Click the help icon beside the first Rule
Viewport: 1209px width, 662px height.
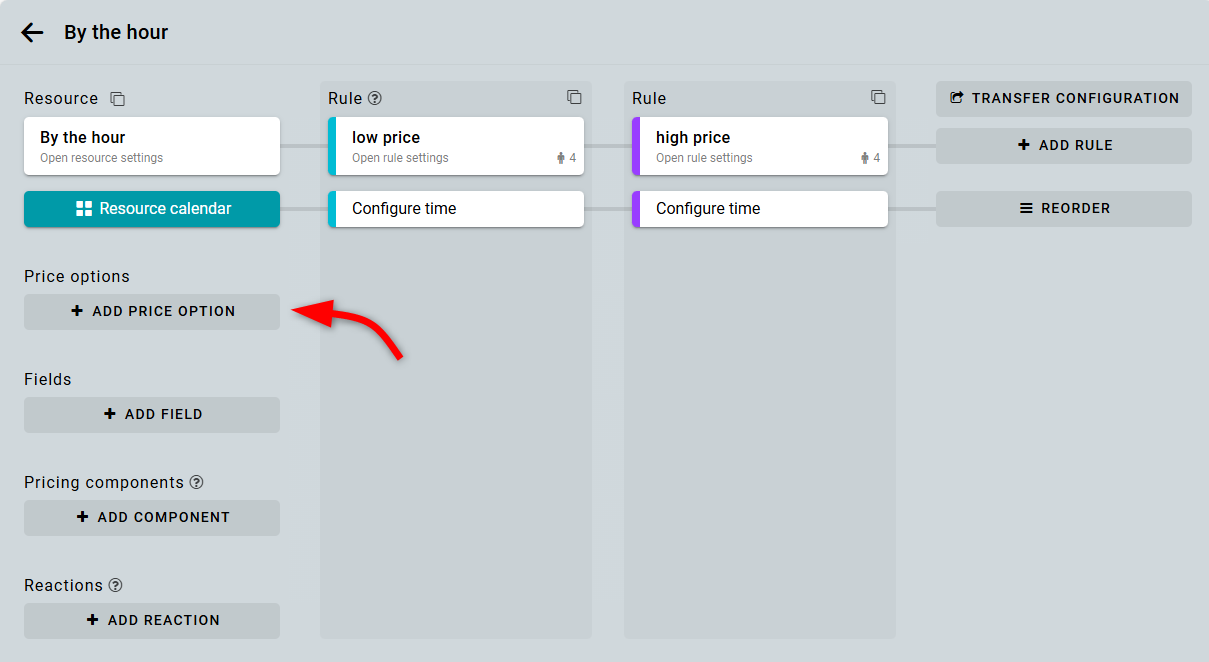(x=375, y=98)
